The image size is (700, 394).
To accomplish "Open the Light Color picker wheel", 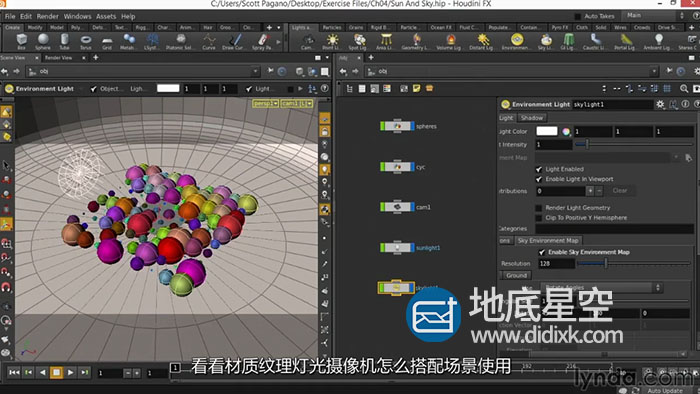I will pos(566,132).
